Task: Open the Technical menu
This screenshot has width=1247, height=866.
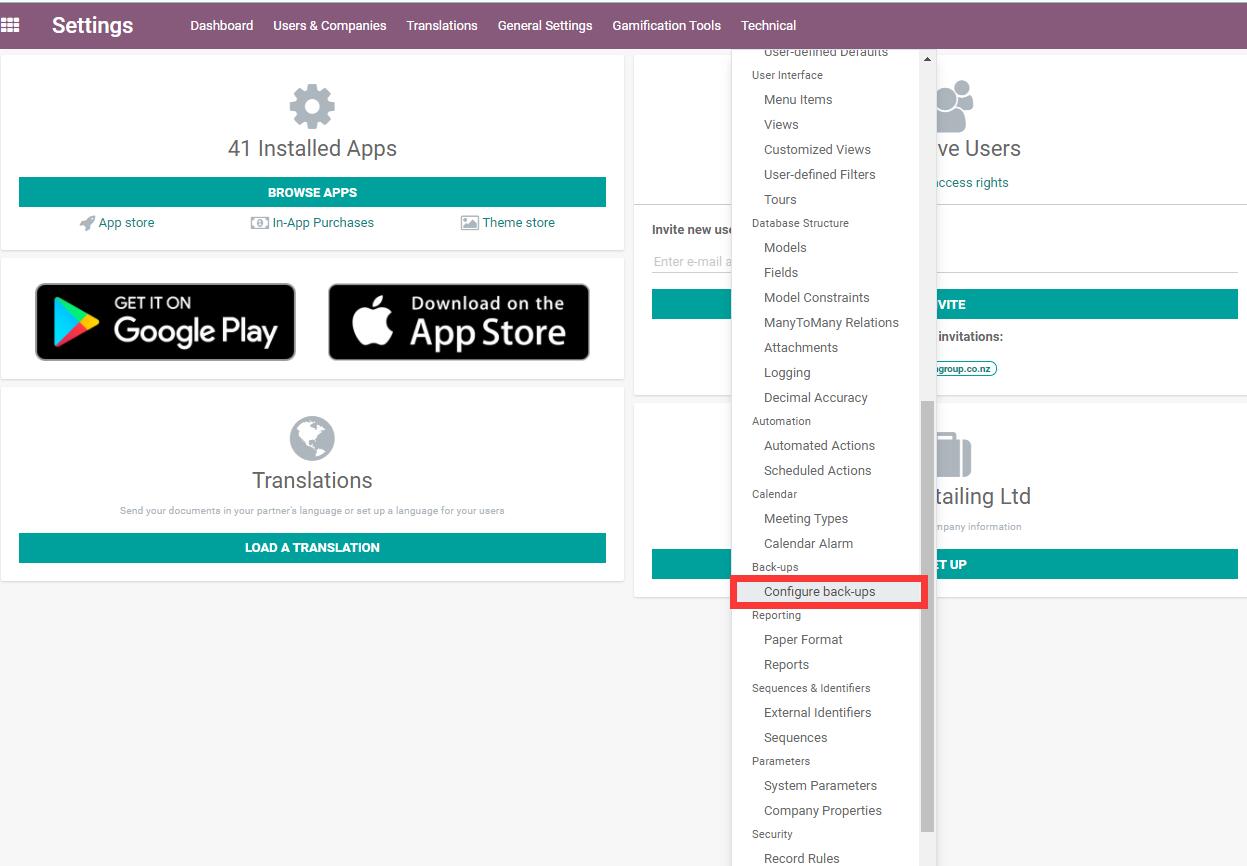Action: [x=768, y=25]
